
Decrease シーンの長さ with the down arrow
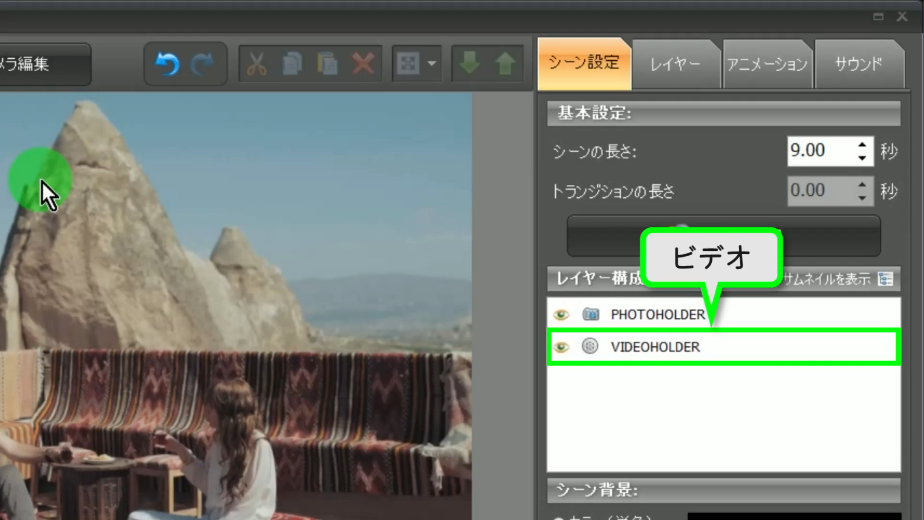point(862,158)
